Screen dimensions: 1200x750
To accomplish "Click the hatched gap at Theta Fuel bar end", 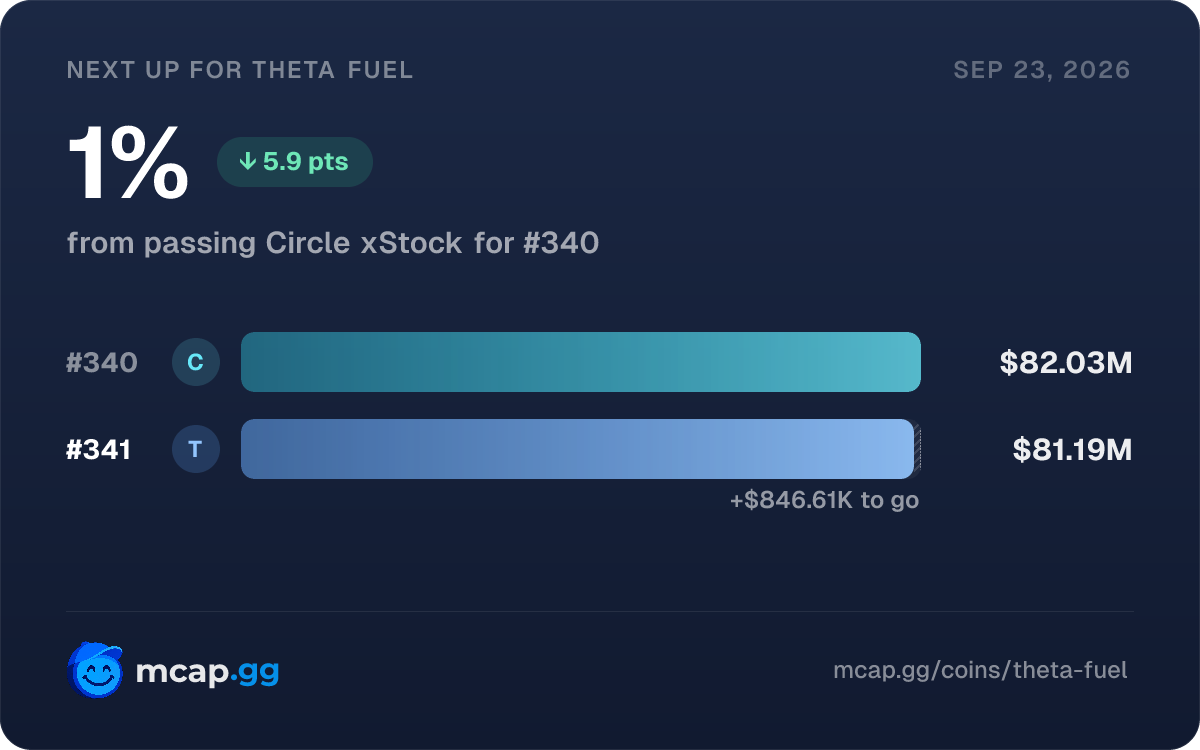I will click(x=918, y=449).
